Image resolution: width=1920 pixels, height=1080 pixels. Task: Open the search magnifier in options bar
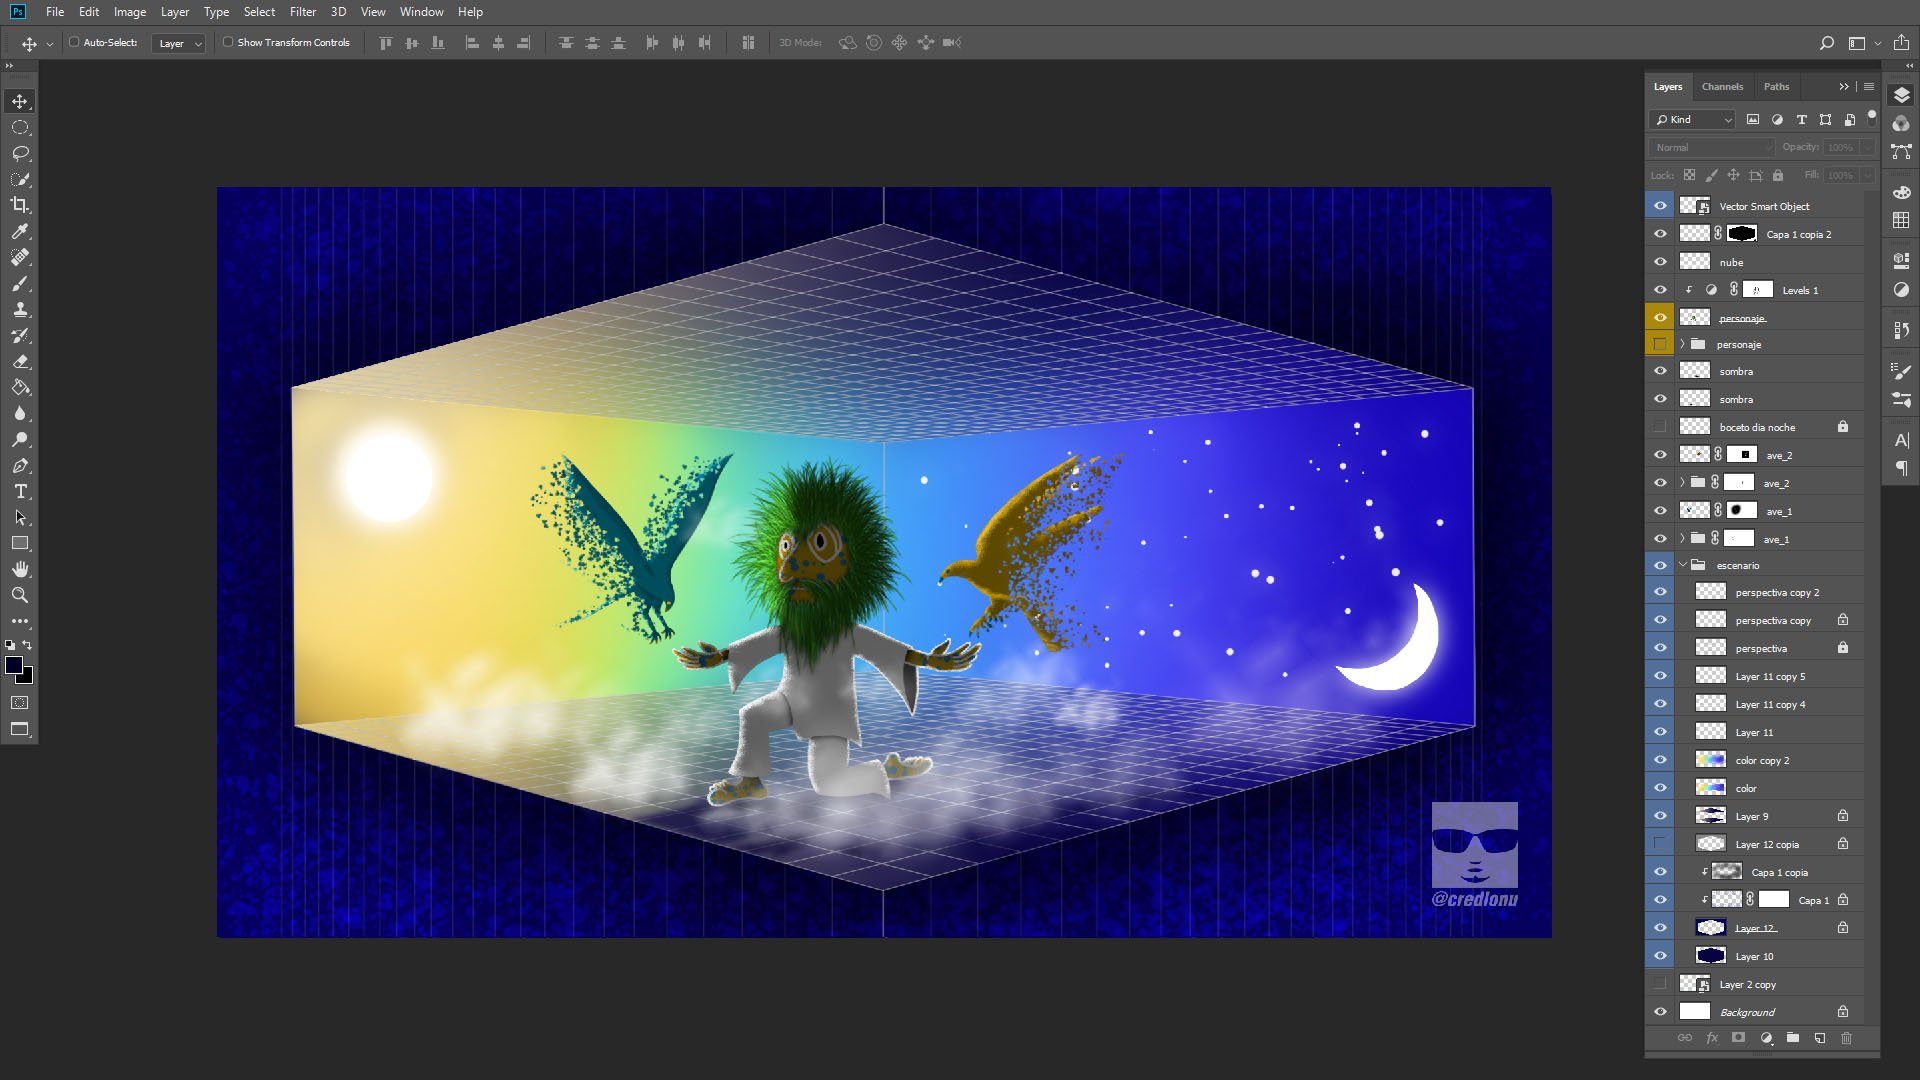point(1826,43)
